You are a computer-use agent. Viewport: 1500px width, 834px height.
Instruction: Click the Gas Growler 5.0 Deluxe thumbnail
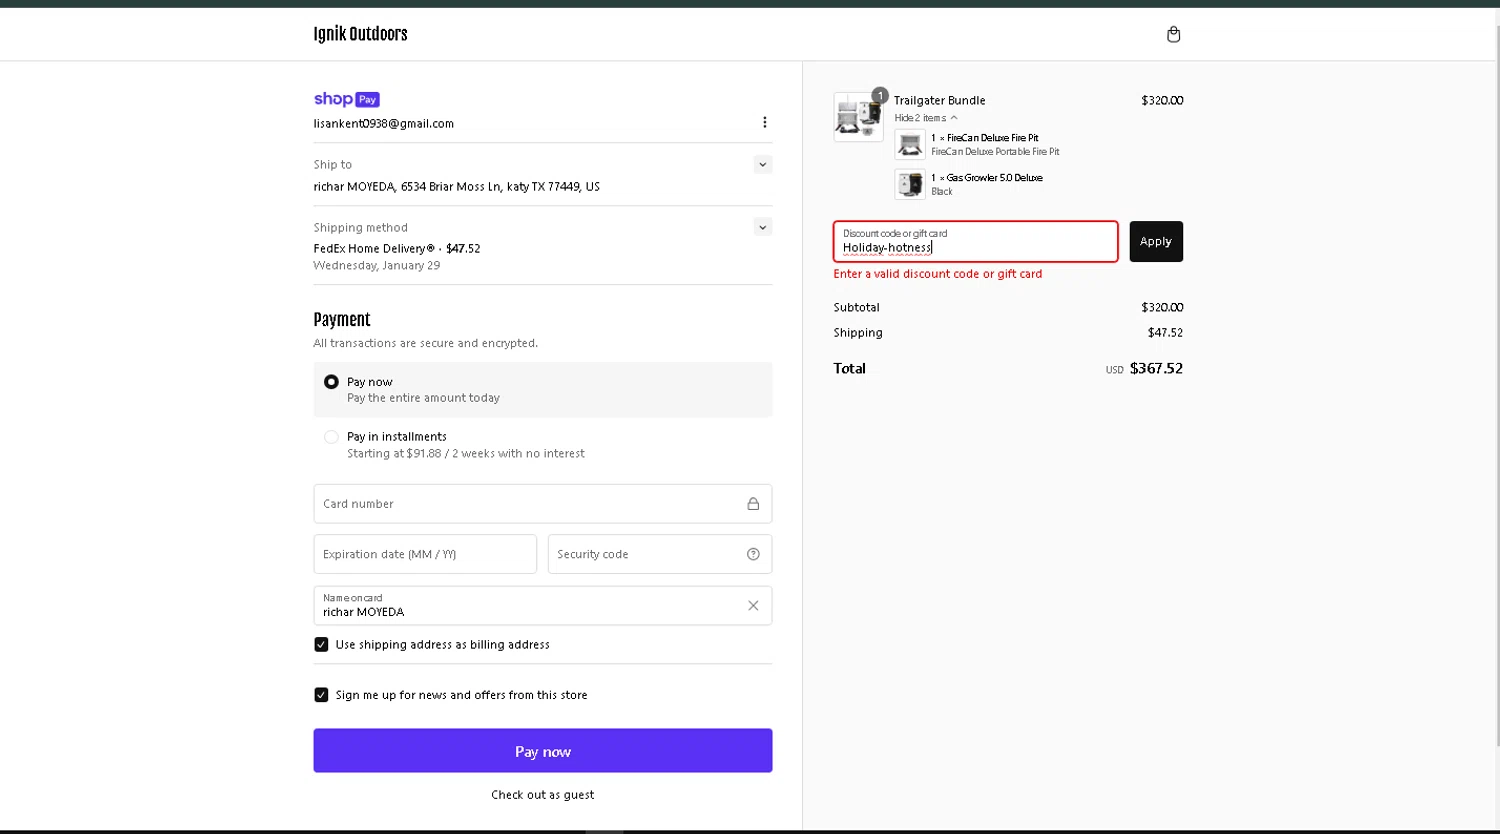point(910,184)
